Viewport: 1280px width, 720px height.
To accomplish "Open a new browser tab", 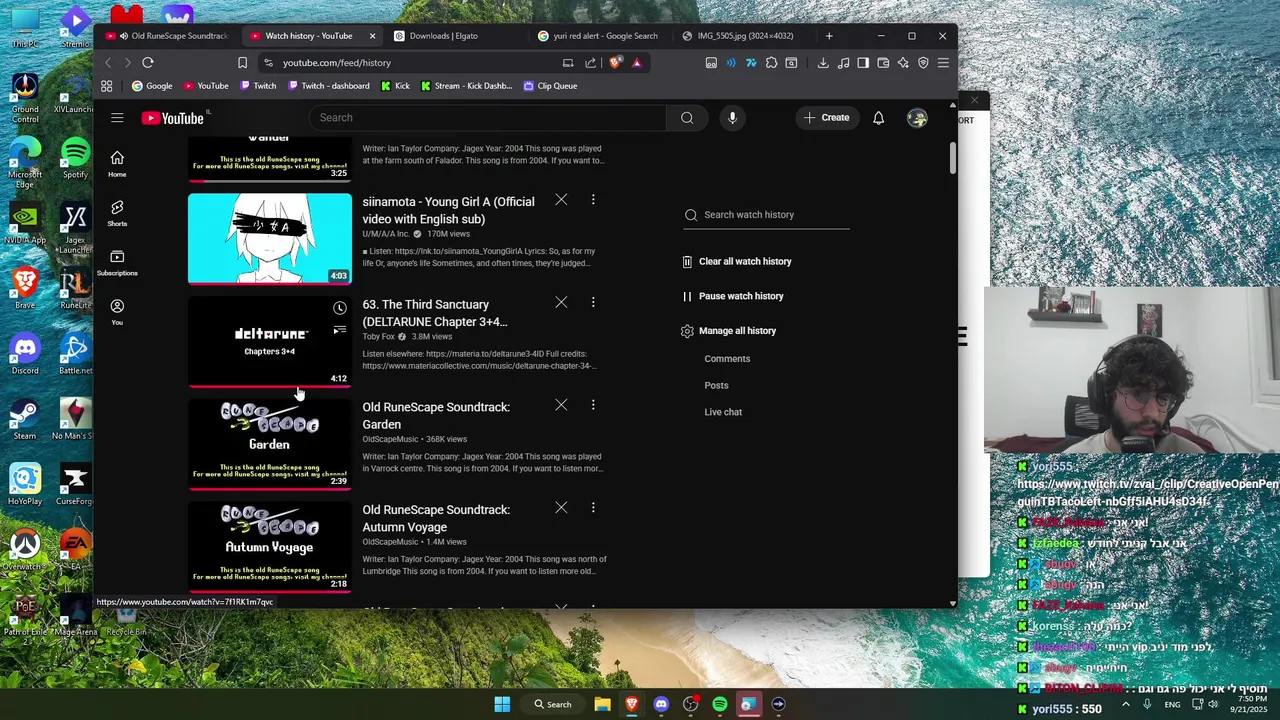I will [829, 36].
